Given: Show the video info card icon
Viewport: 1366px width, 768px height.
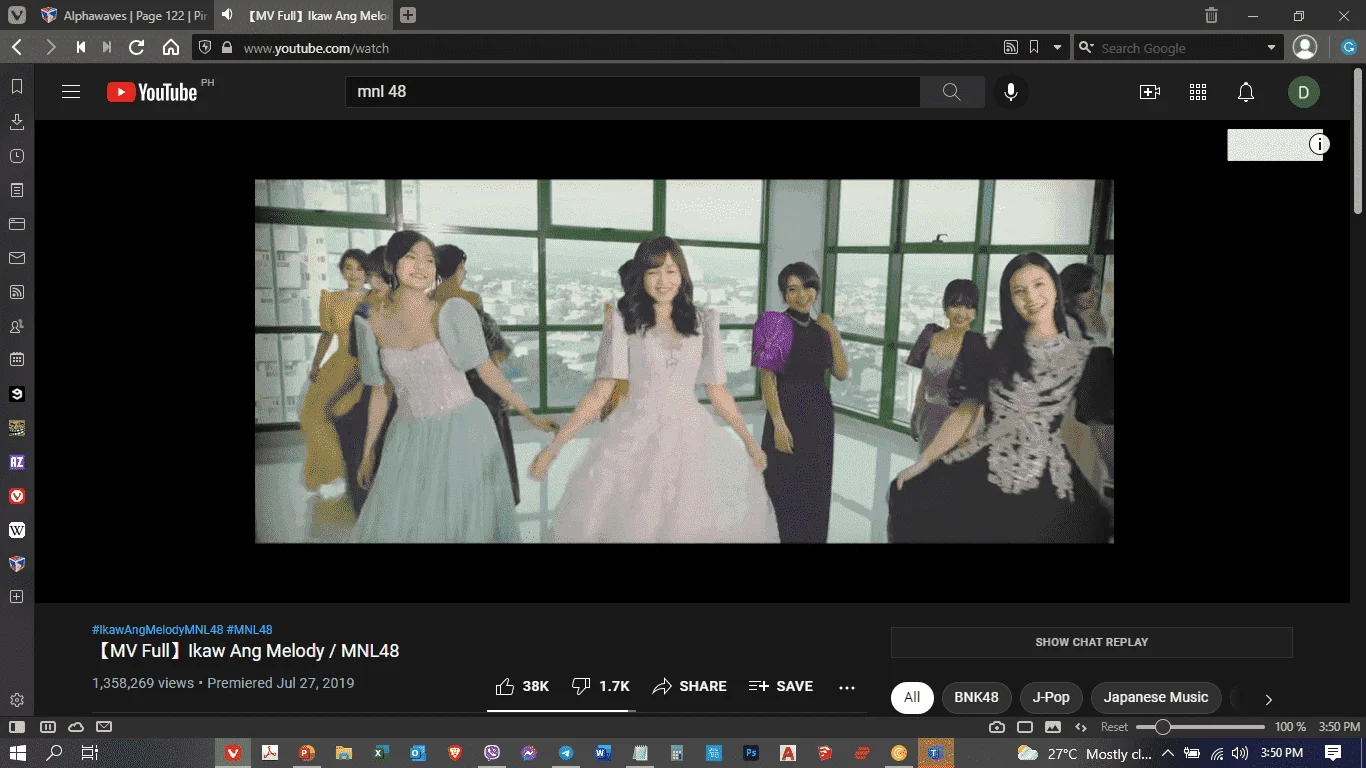Looking at the screenshot, I should pyautogui.click(x=1320, y=144).
